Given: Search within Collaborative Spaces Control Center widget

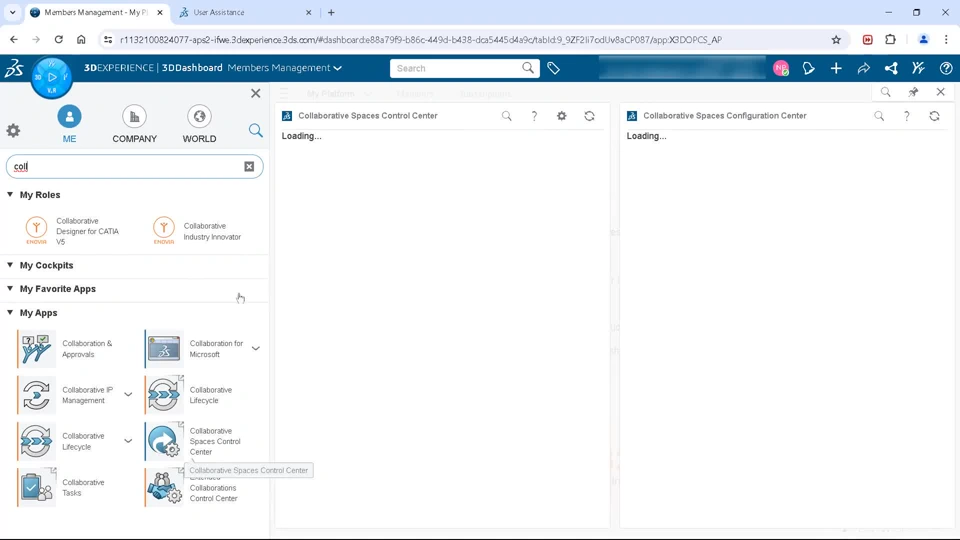Looking at the screenshot, I should coord(506,116).
